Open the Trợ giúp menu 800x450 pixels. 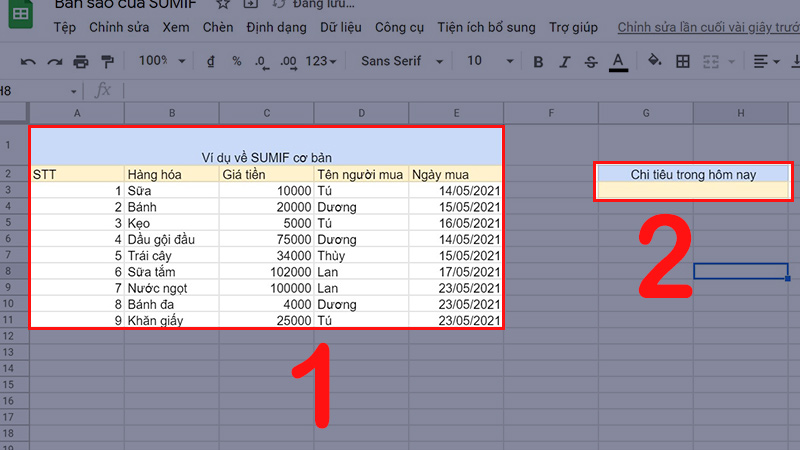pyautogui.click(x=573, y=27)
